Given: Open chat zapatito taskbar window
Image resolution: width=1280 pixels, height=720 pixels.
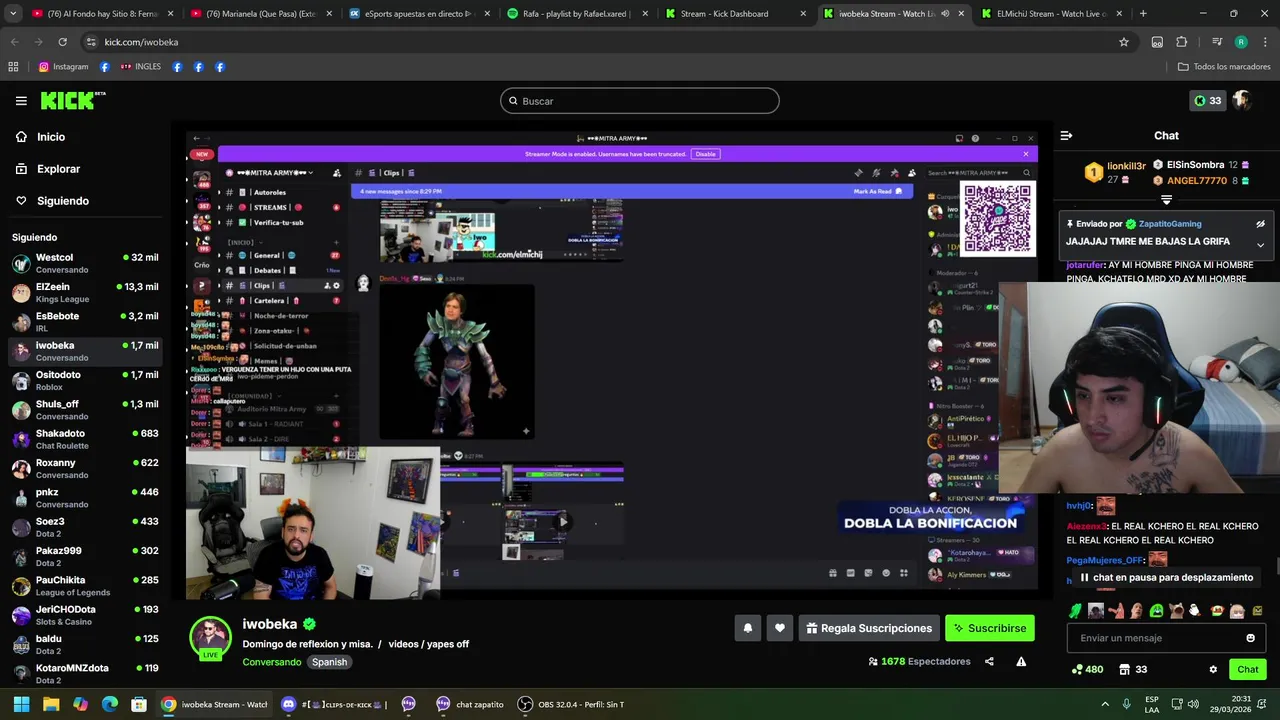Looking at the screenshot, I should (470, 704).
